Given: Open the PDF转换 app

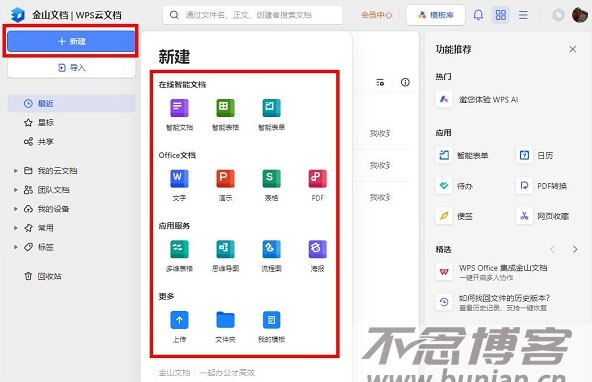Looking at the screenshot, I should [542, 186].
